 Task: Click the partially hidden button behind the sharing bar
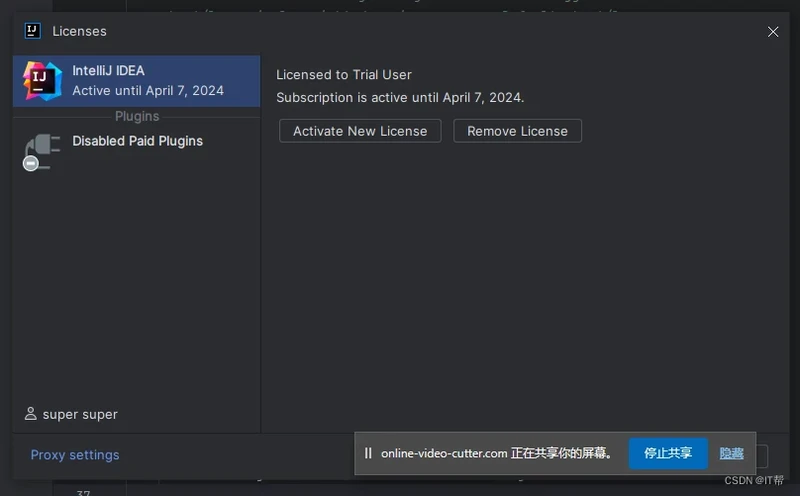coord(762,456)
